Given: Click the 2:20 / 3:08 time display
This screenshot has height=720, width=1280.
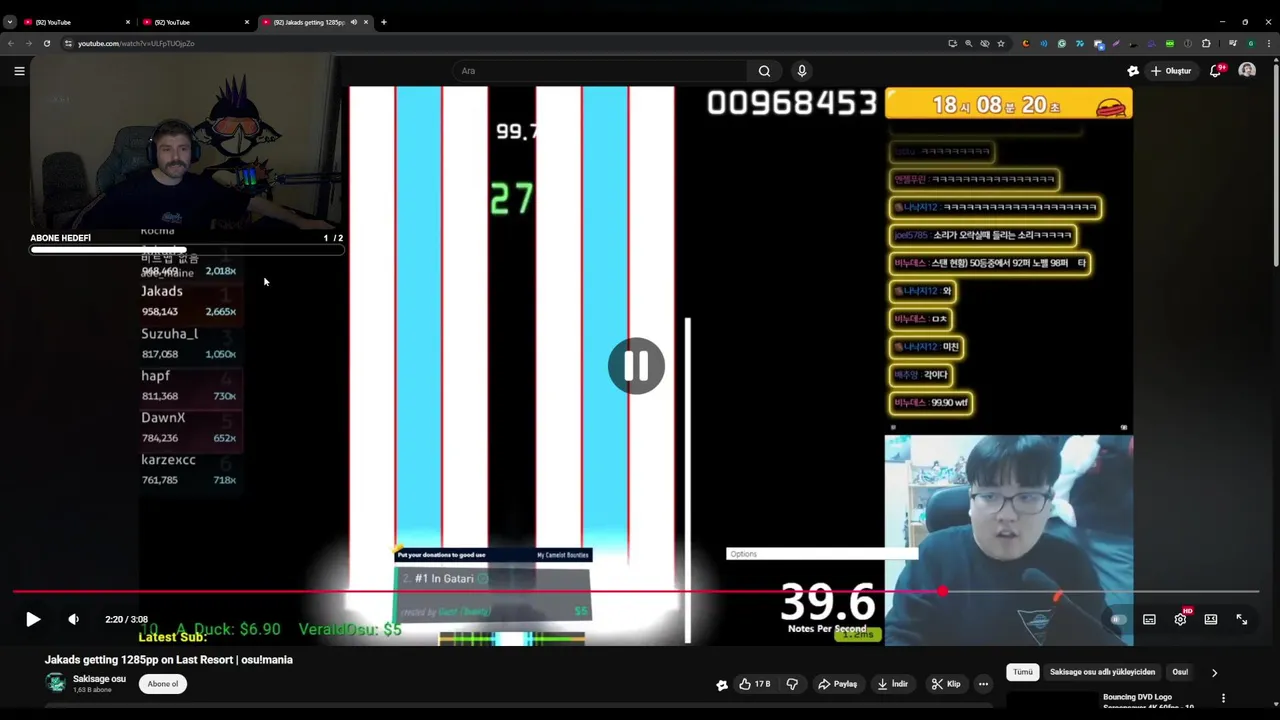Looking at the screenshot, I should point(126,619).
